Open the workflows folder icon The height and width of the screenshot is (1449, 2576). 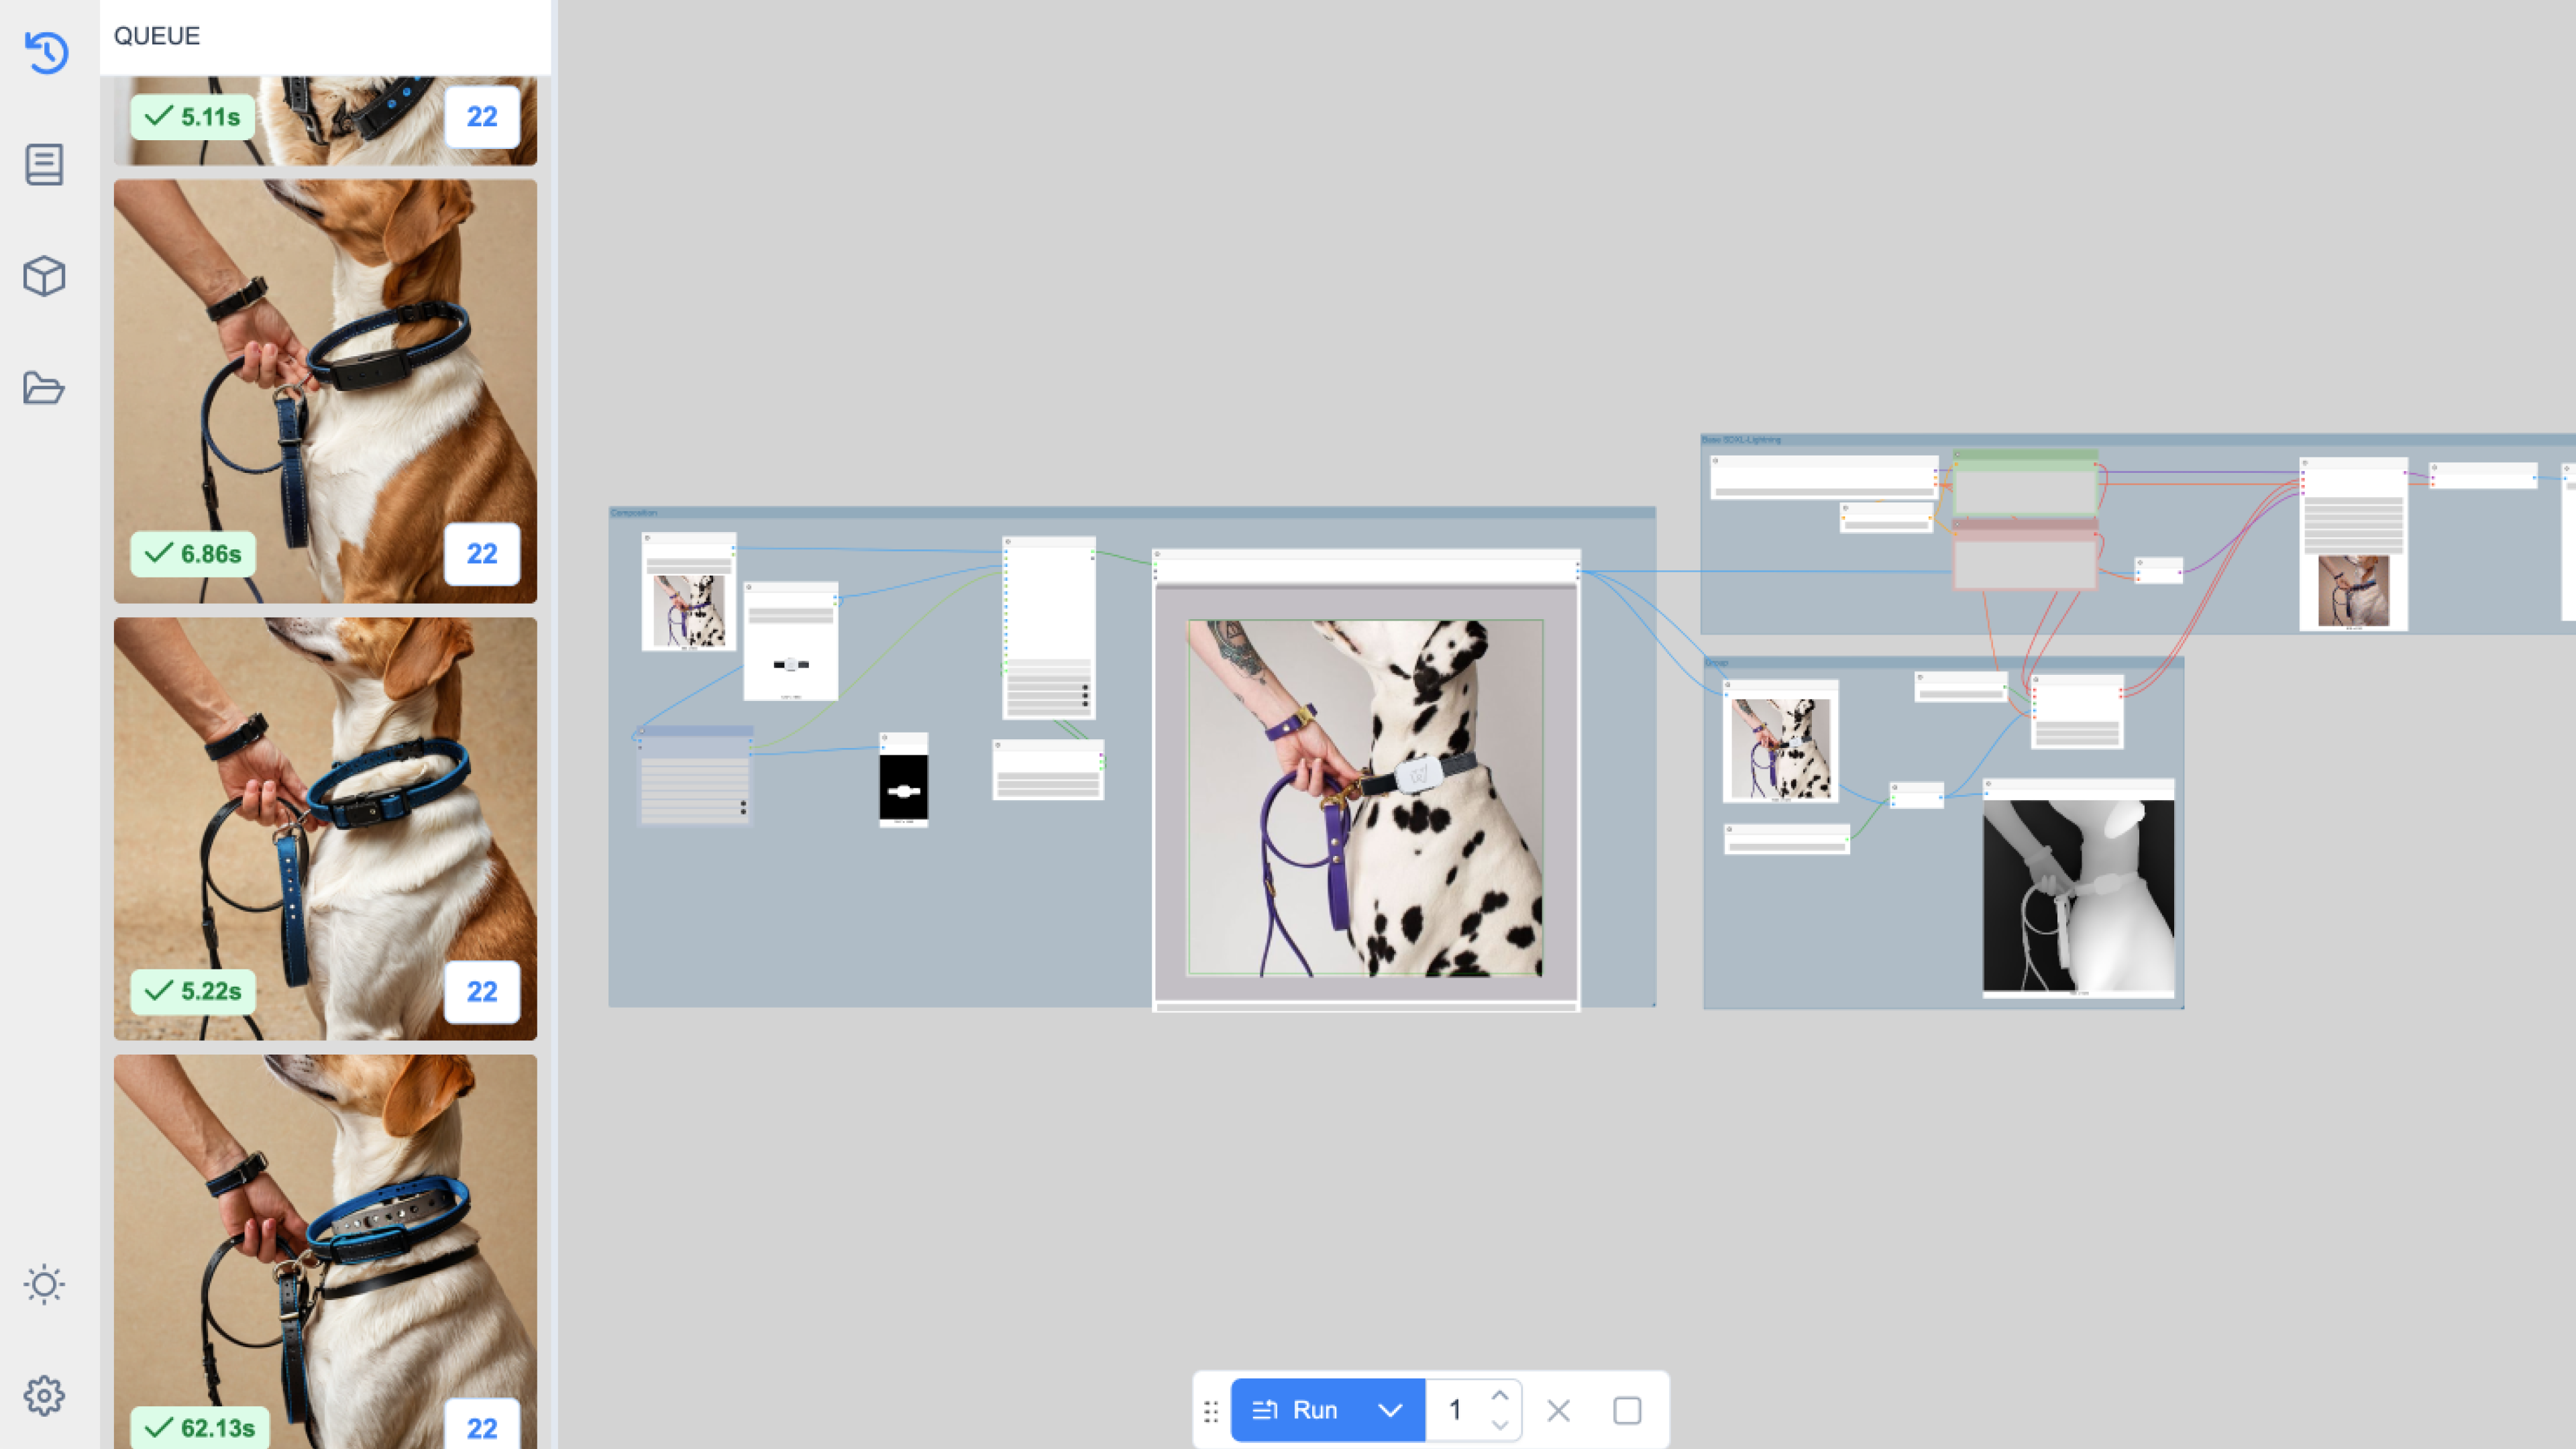44,388
